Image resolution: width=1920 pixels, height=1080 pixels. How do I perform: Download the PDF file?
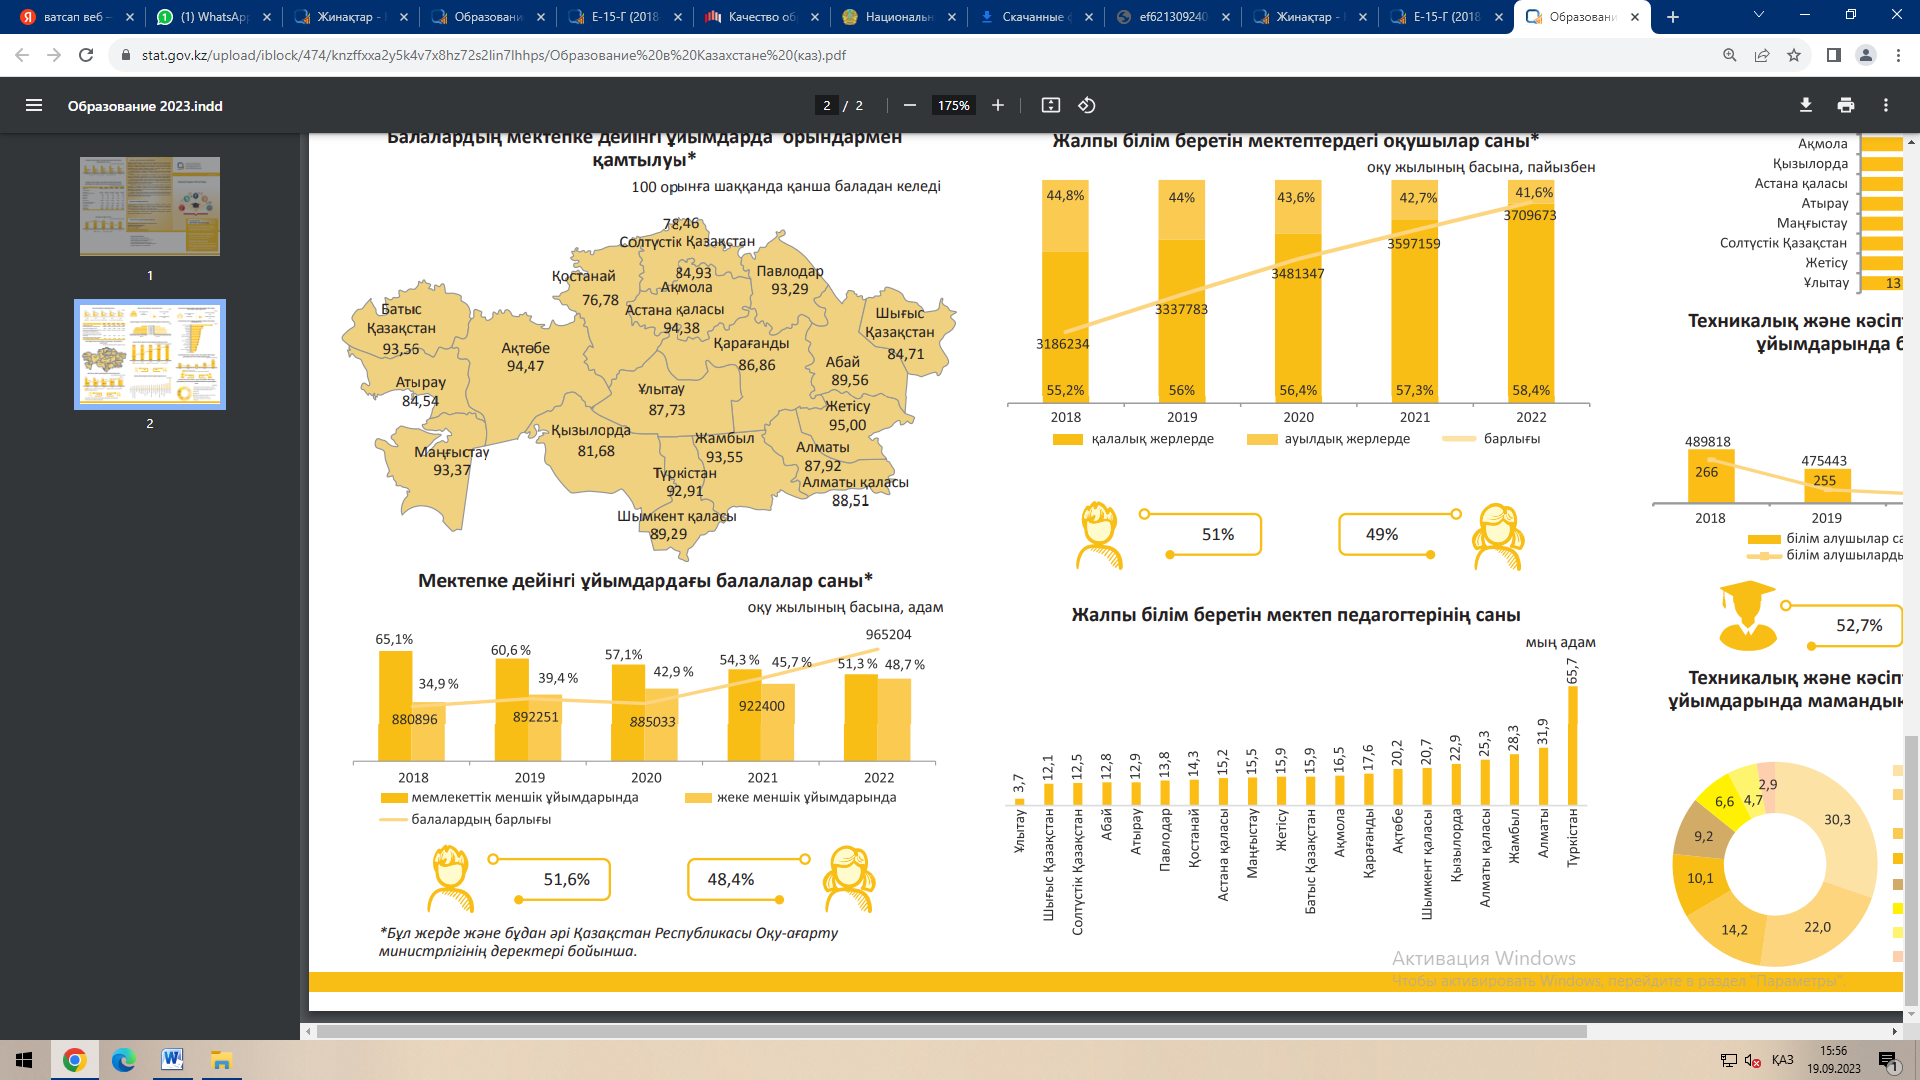(x=1805, y=105)
